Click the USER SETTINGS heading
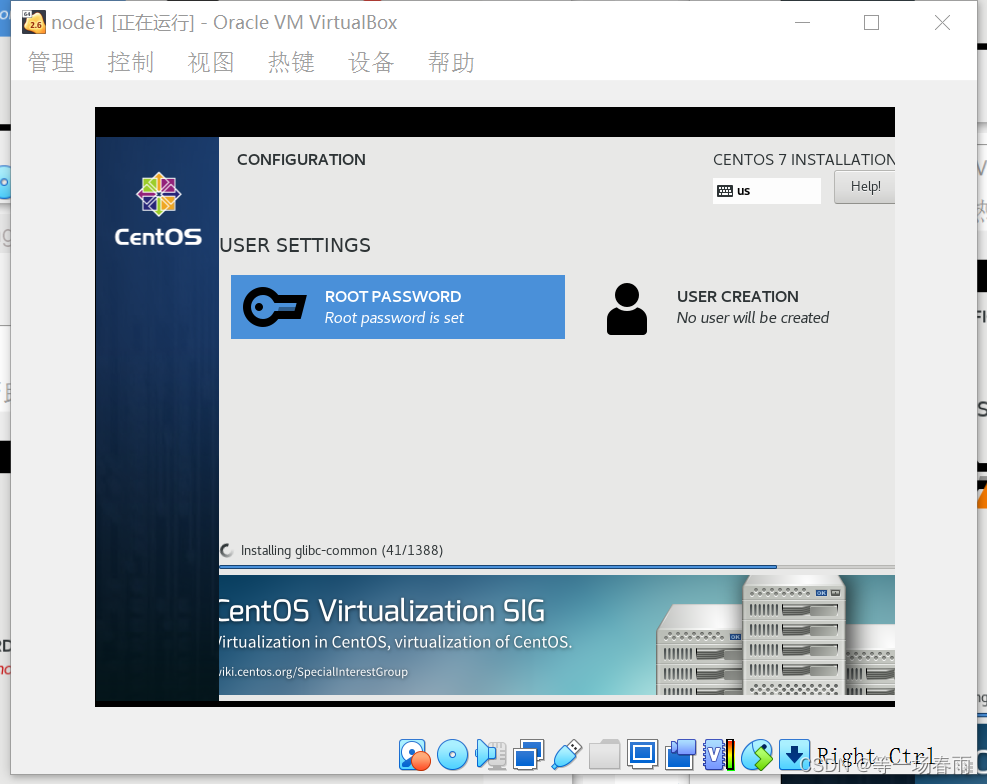Viewport: 987px width, 784px height. click(295, 245)
